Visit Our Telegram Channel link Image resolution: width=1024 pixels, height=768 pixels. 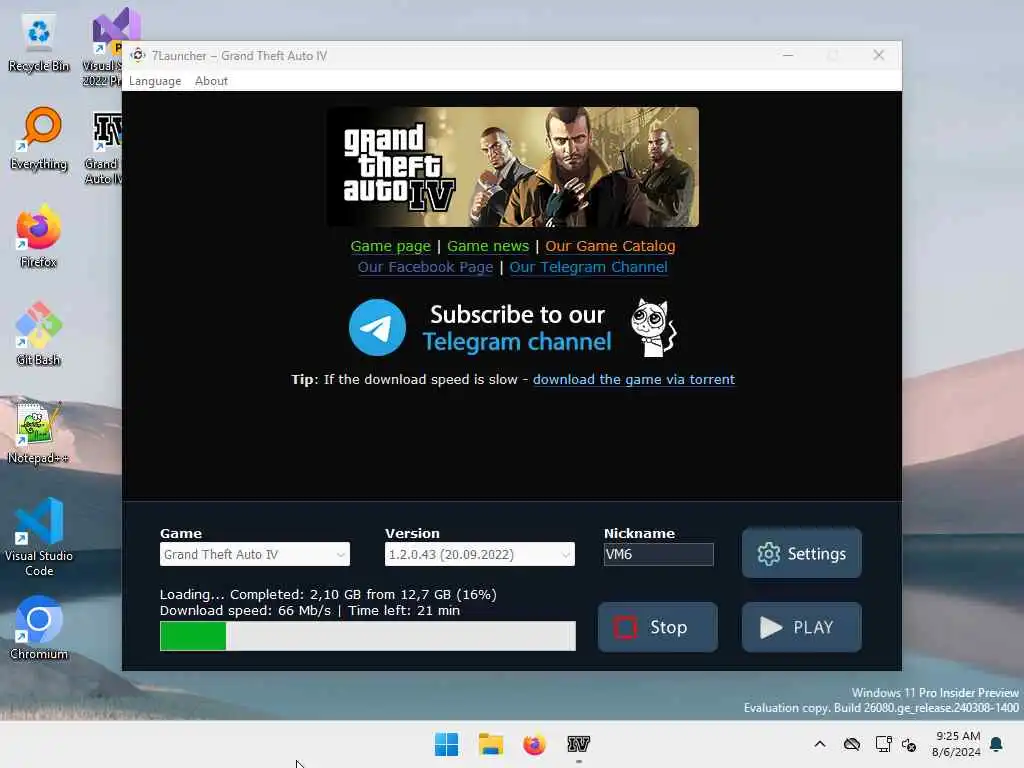588,267
